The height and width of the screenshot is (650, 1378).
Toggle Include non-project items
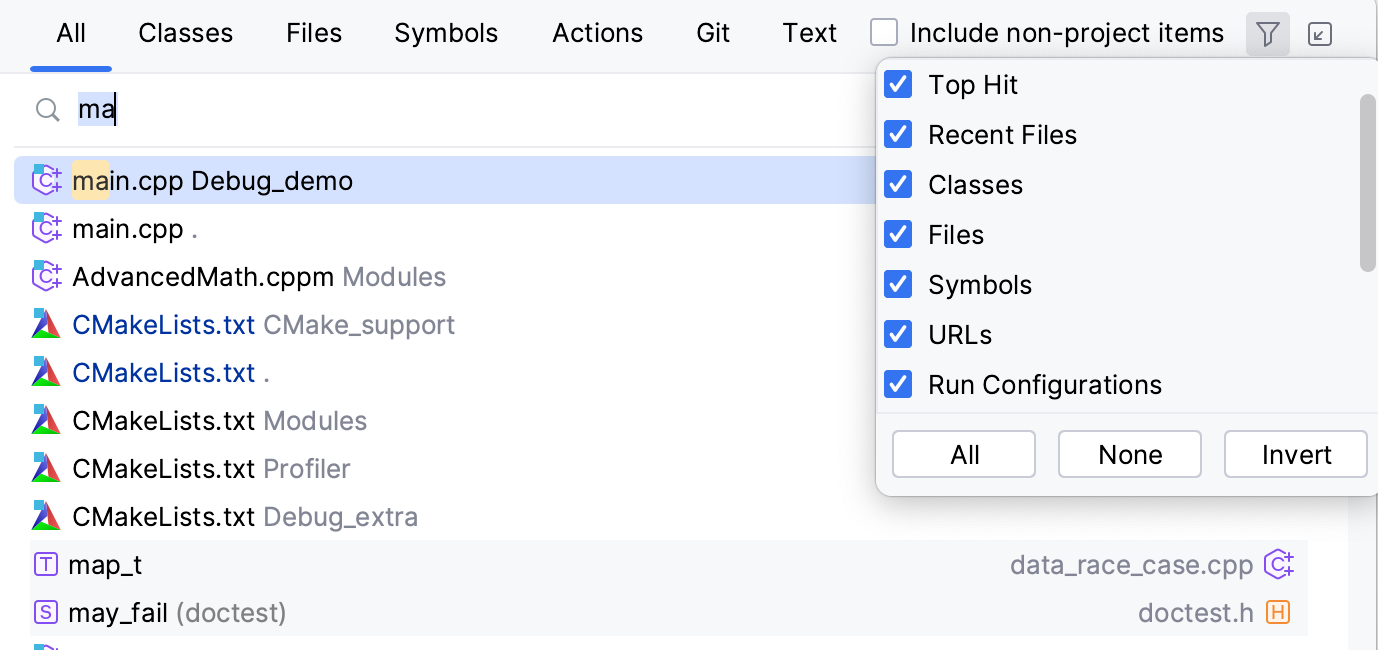(883, 32)
